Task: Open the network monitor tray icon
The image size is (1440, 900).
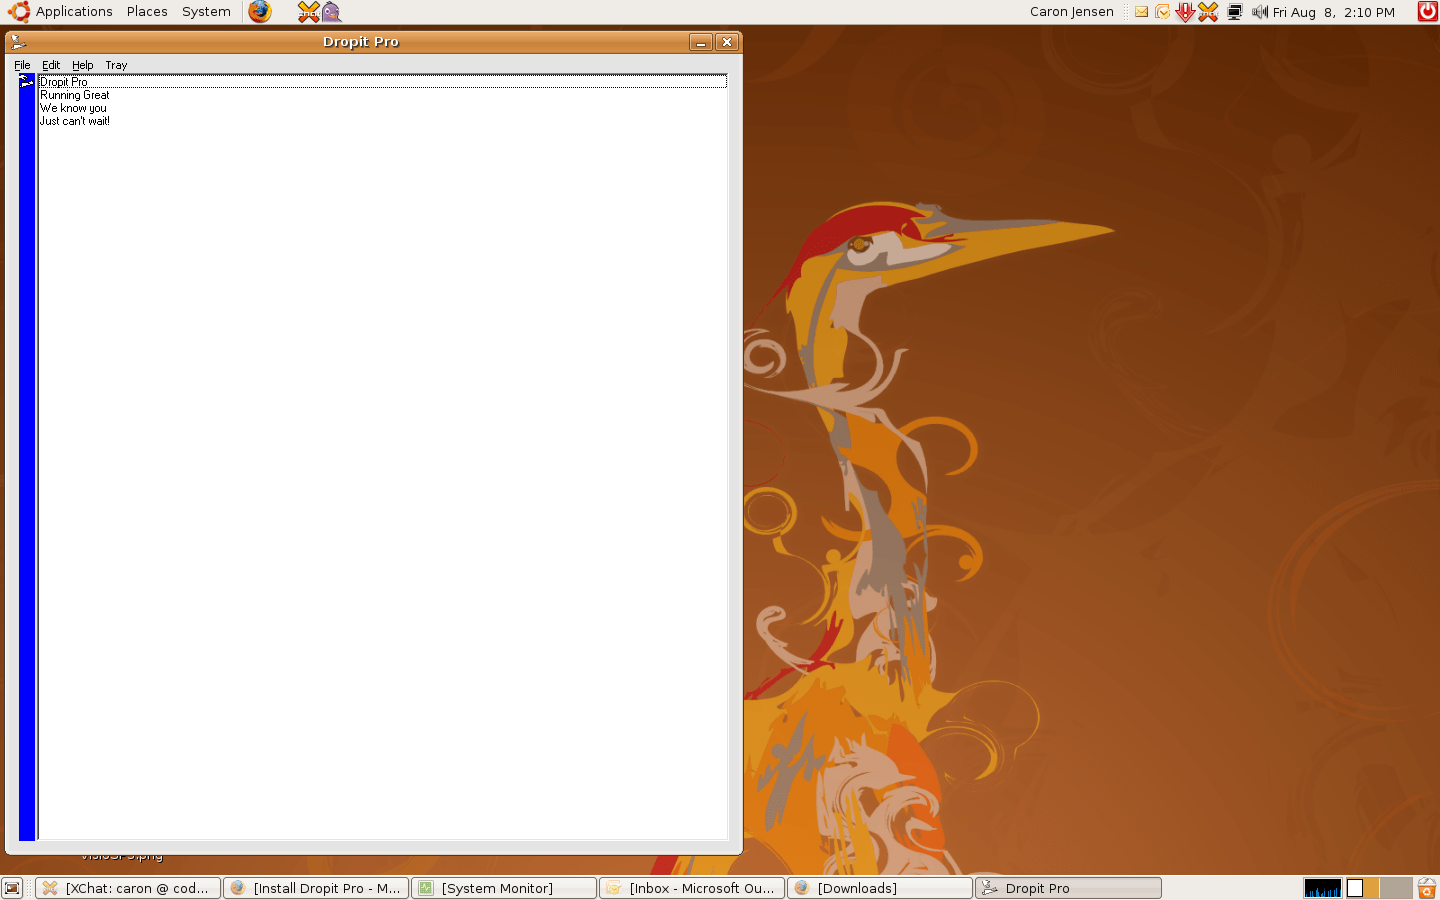Action: pyautogui.click(x=1235, y=12)
